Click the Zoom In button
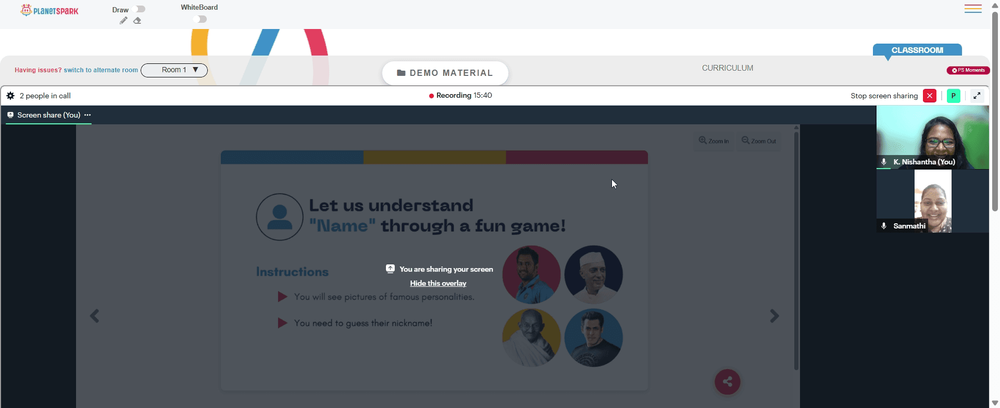Viewport: 1000px width, 408px height. click(714, 141)
